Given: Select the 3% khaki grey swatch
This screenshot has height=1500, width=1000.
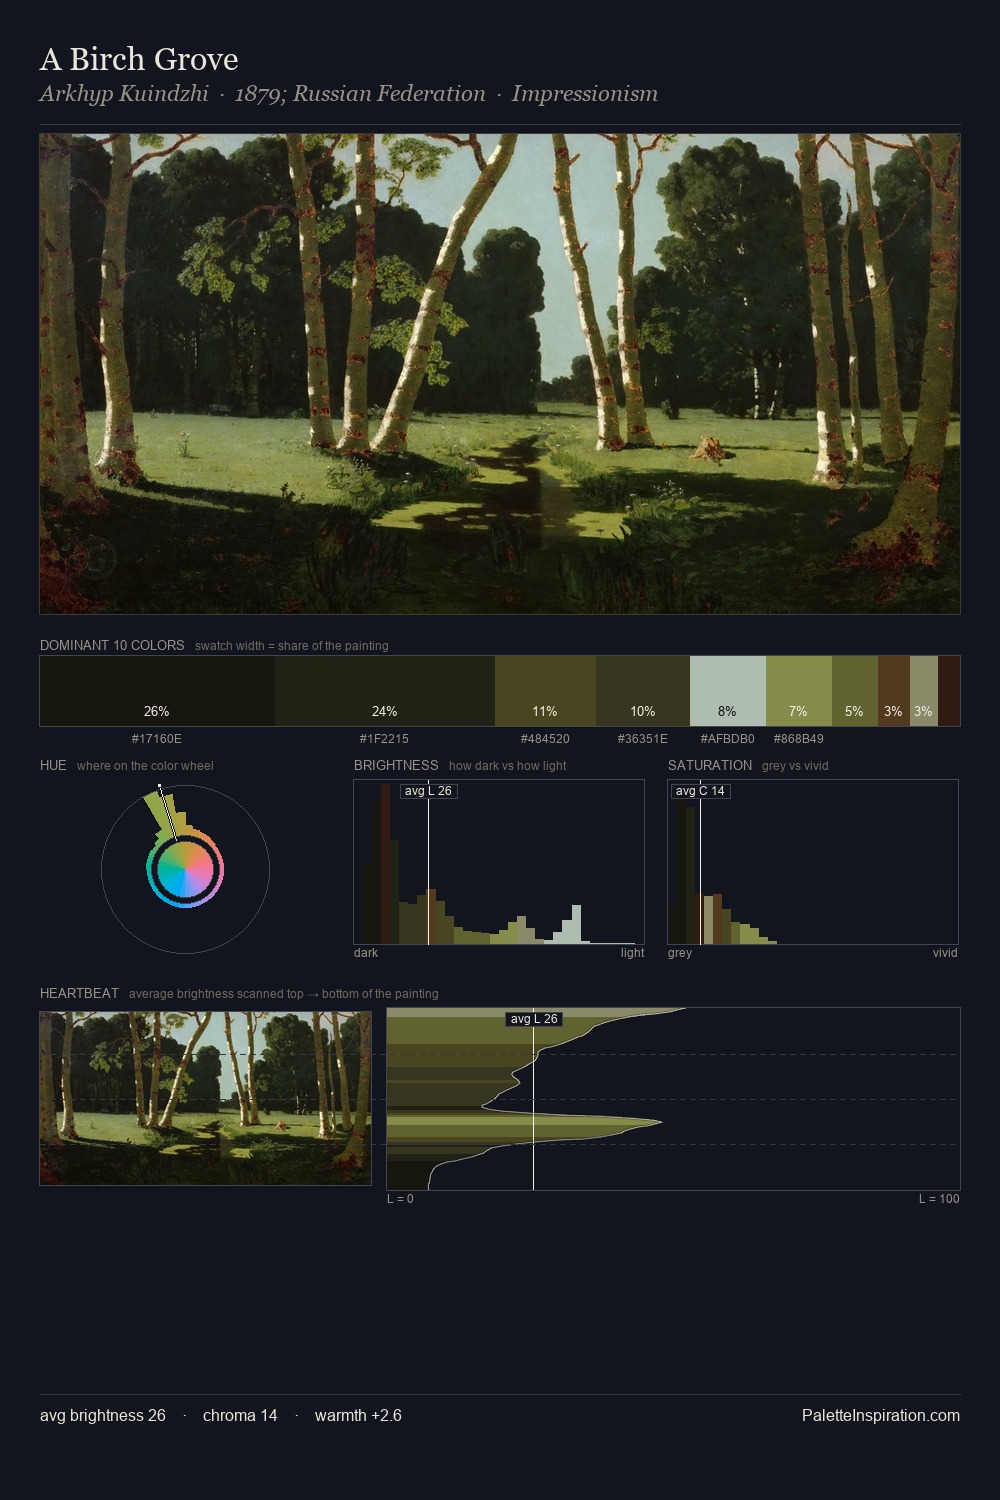Looking at the screenshot, I should [x=924, y=691].
